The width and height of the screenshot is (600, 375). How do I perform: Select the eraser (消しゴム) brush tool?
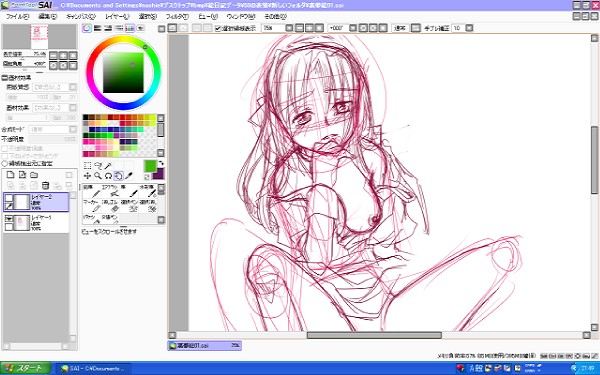pos(110,206)
